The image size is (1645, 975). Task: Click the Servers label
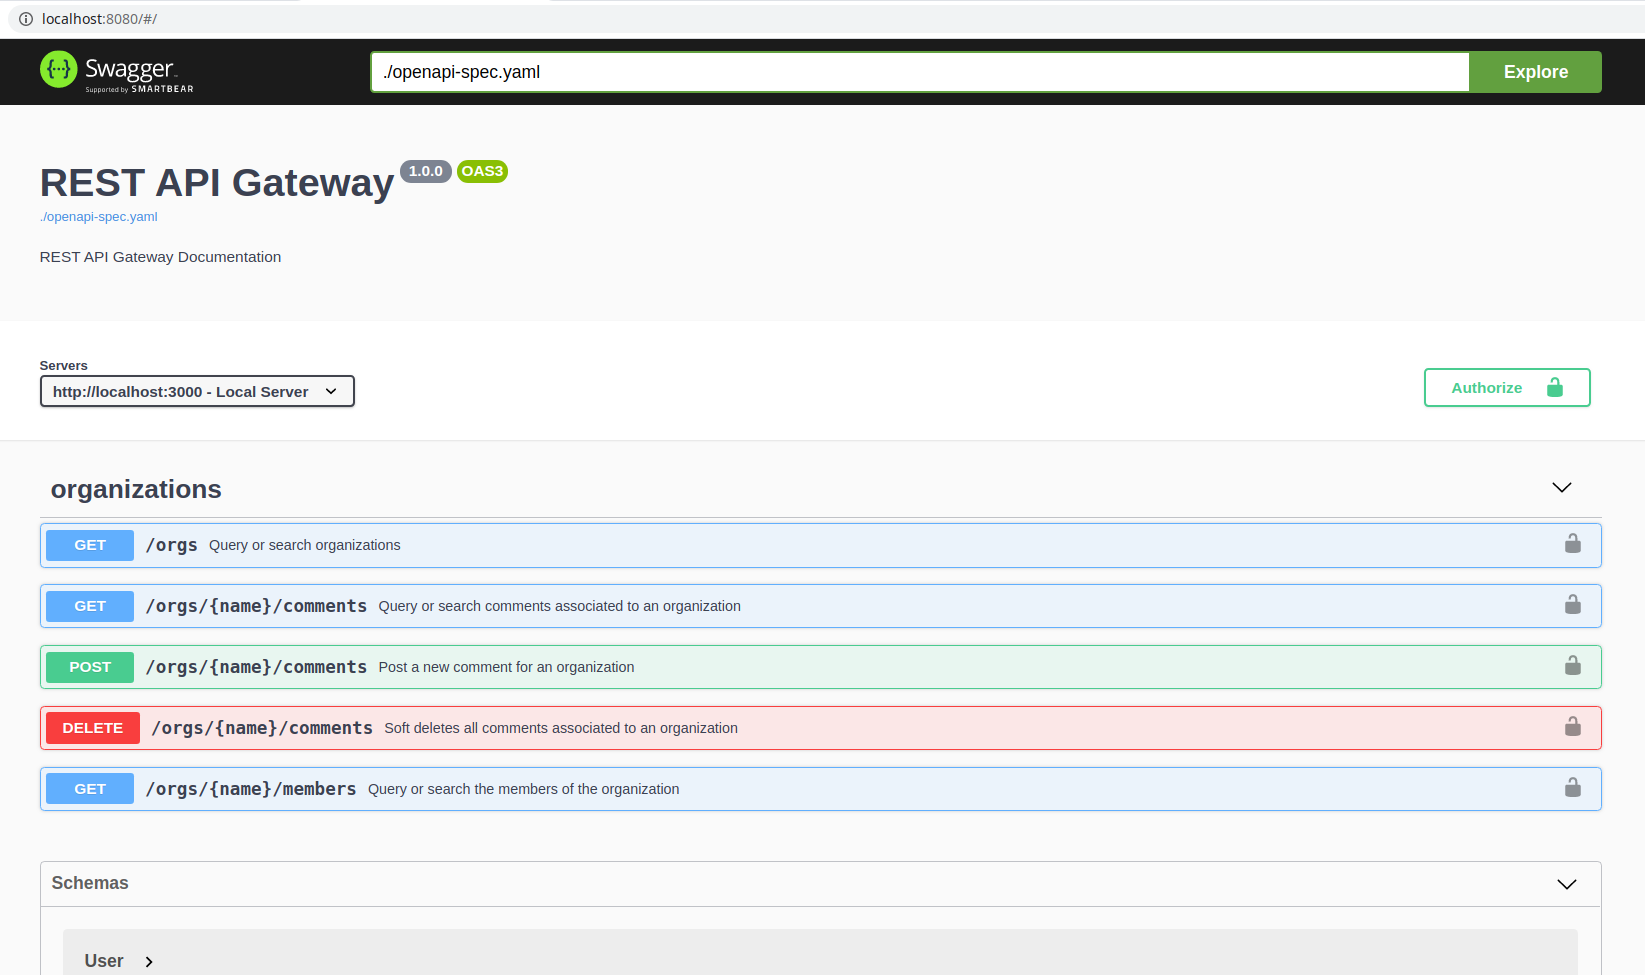[x=64, y=365]
